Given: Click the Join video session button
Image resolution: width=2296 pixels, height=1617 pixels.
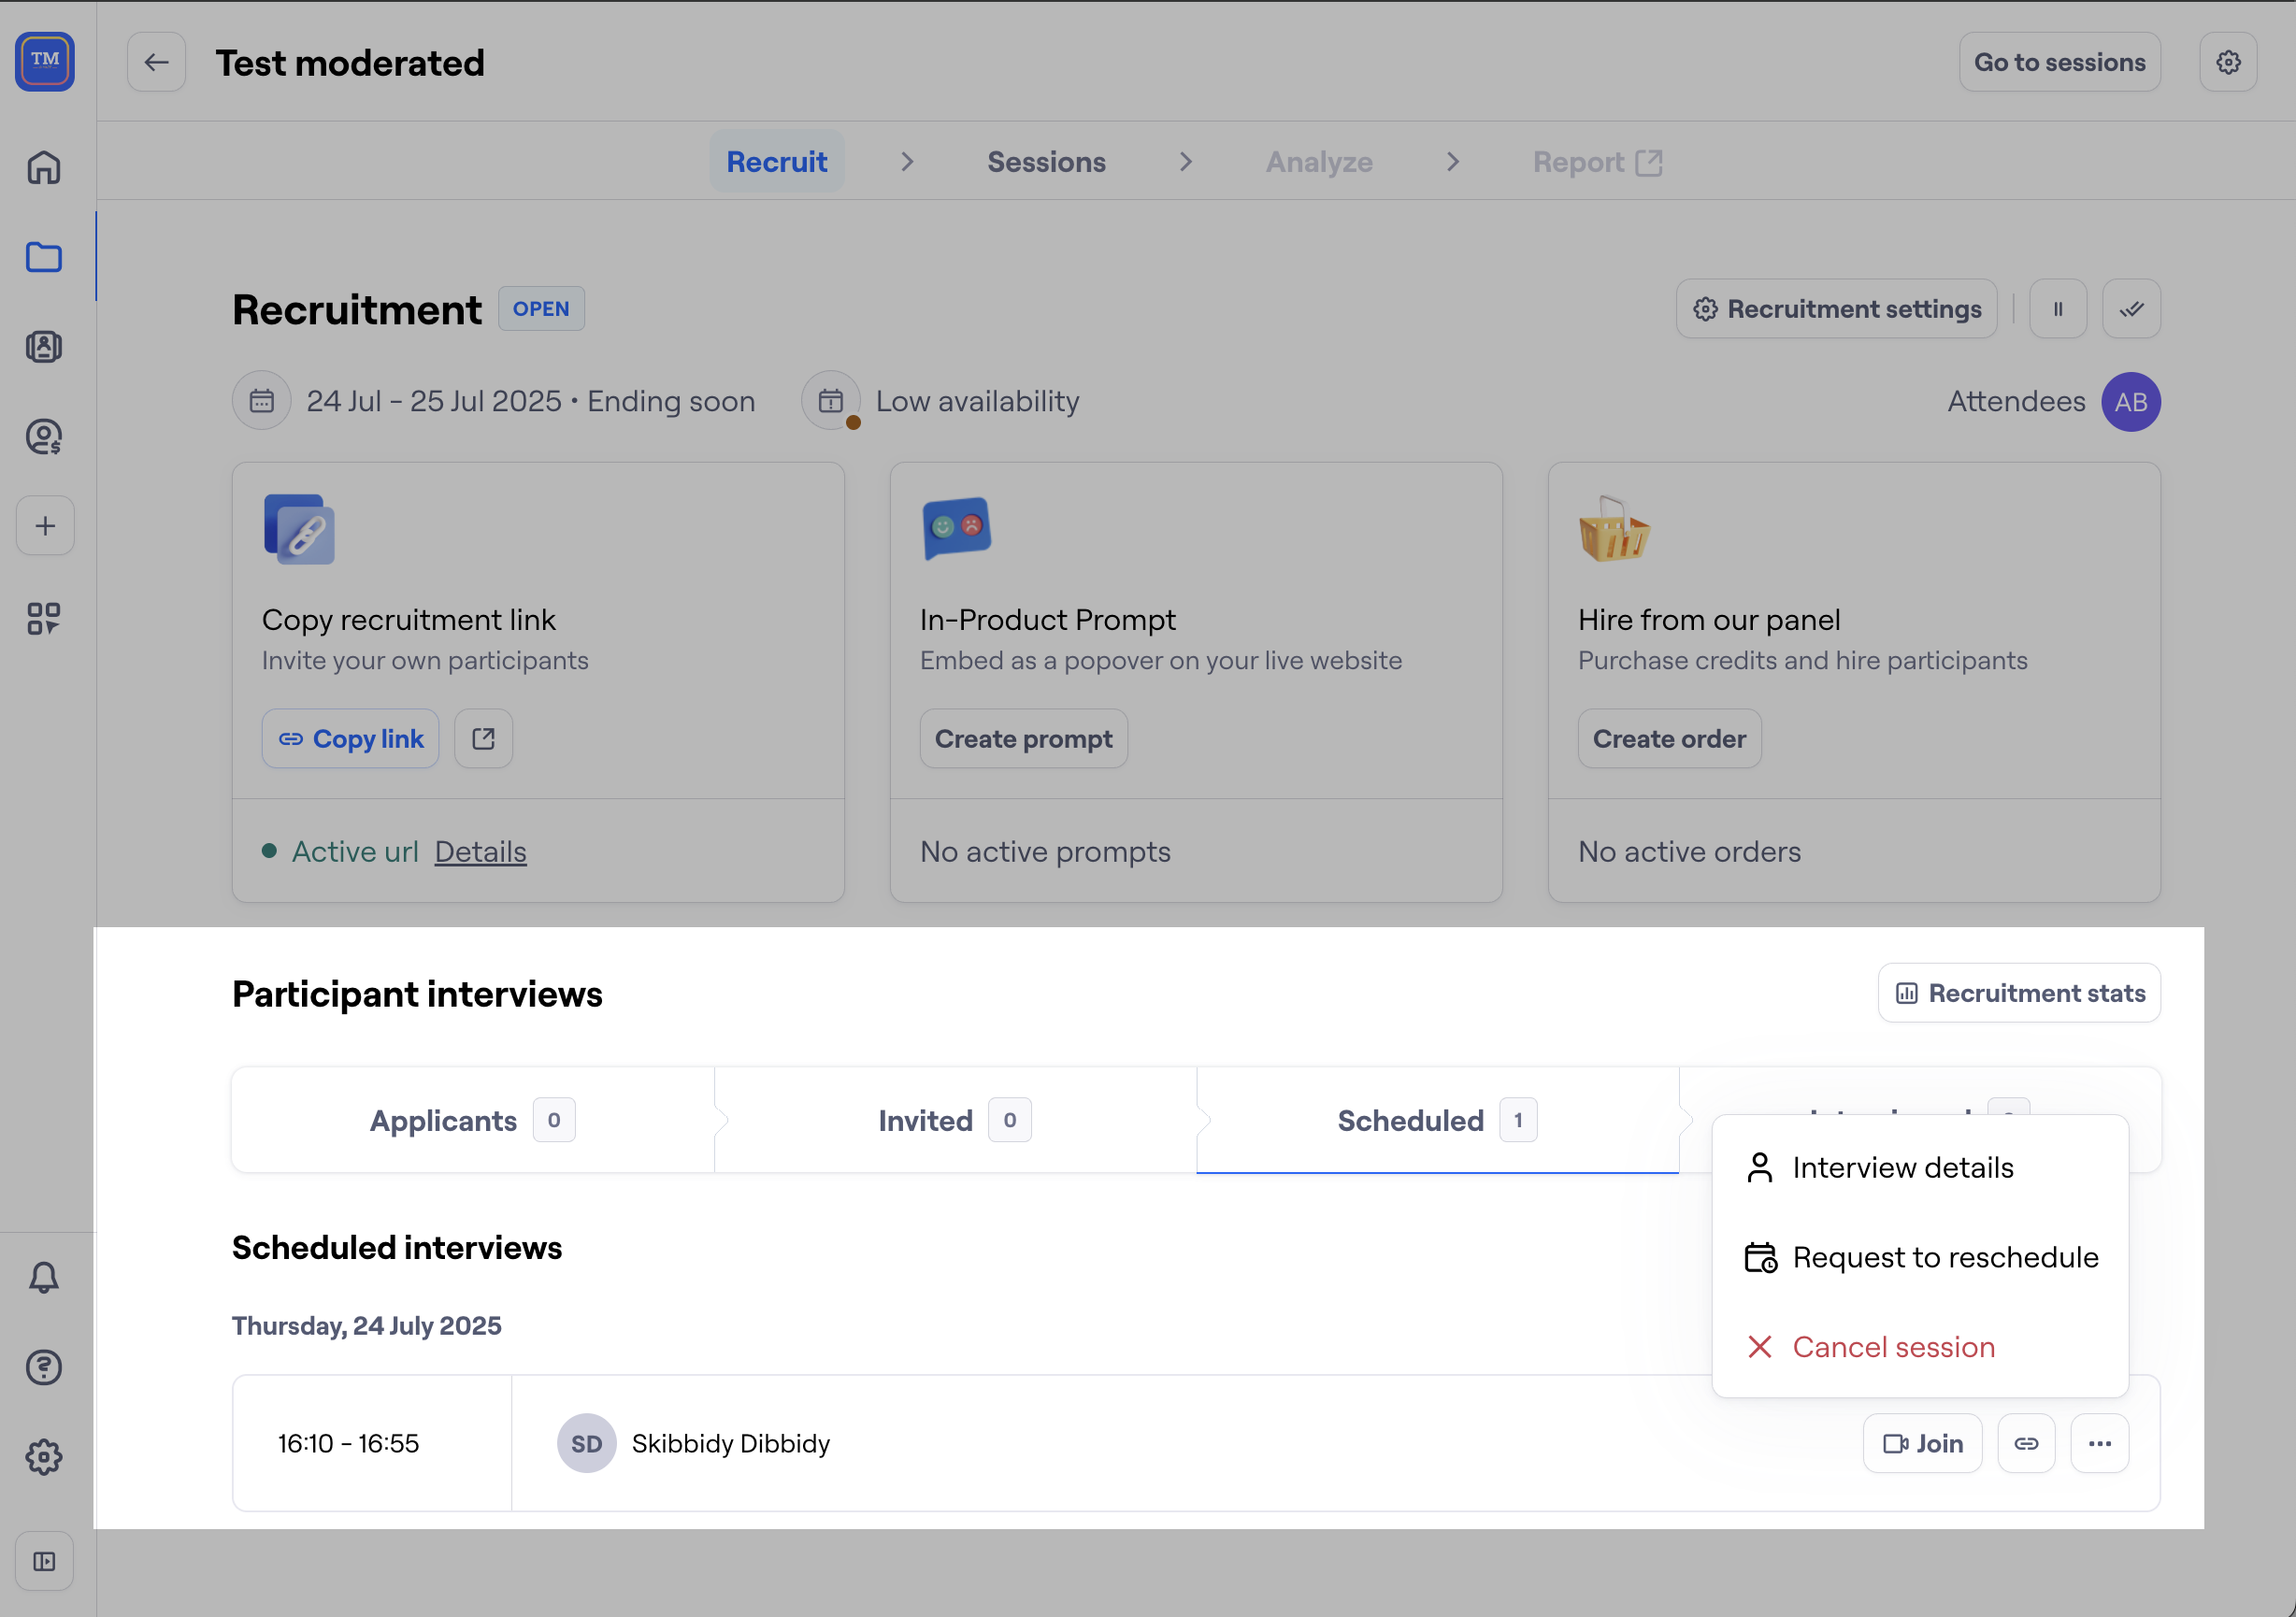Looking at the screenshot, I should [1921, 1442].
